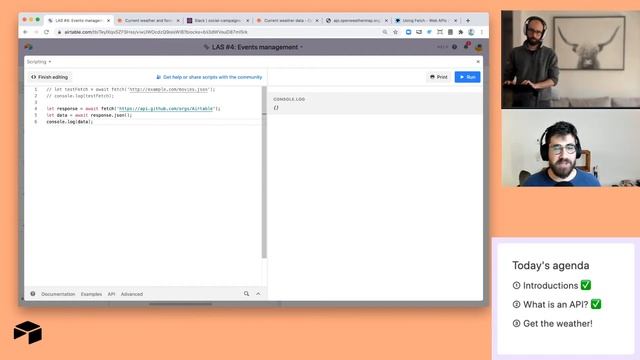
Task: Collapse the footer panel with chevron
Action: 258,293
